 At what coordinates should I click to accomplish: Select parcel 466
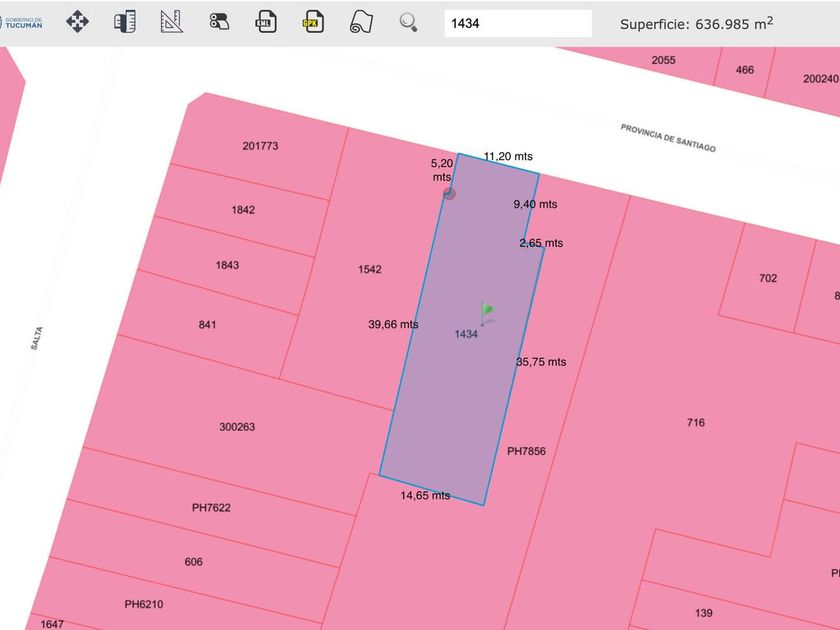point(745,70)
